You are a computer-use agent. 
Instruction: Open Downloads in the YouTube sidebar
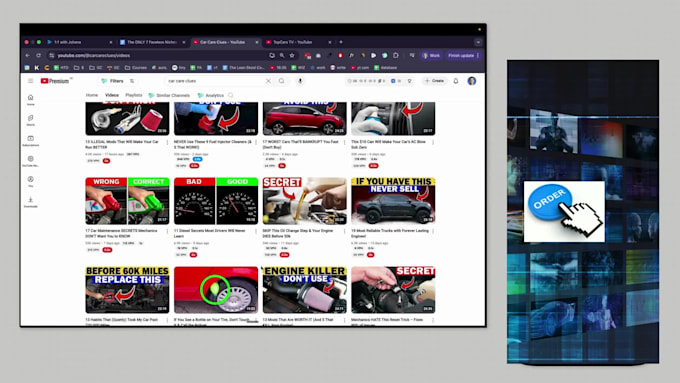(30, 202)
